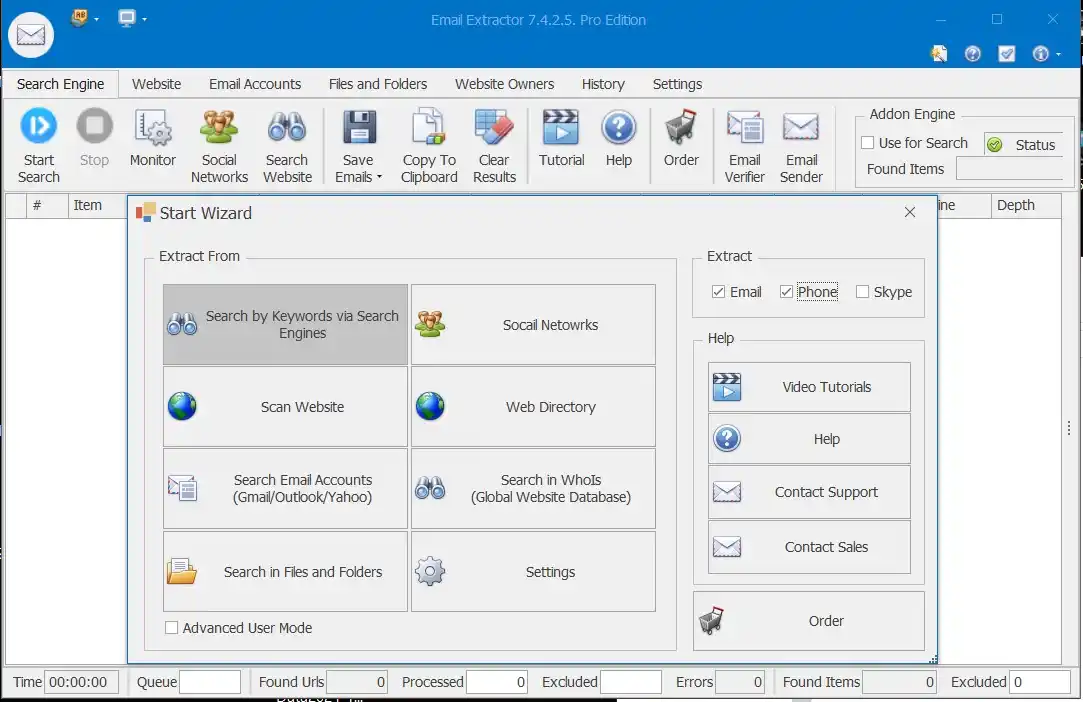Uncheck the Phone extract checkbox
Image resolution: width=1083 pixels, height=702 pixels.
[x=786, y=292]
